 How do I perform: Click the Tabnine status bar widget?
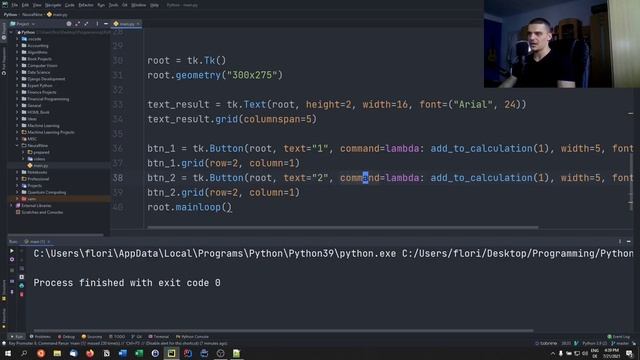pyautogui.click(x=546, y=343)
